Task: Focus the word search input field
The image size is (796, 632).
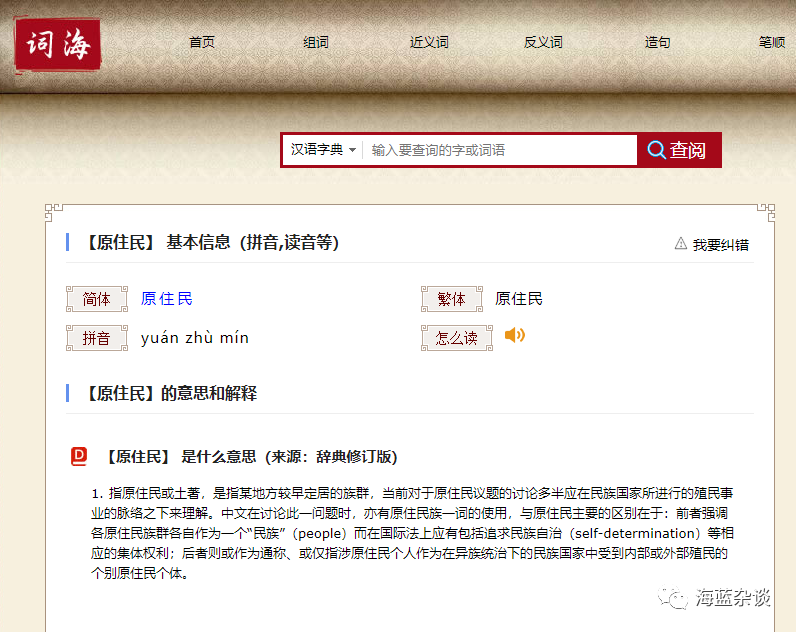Action: (500, 150)
